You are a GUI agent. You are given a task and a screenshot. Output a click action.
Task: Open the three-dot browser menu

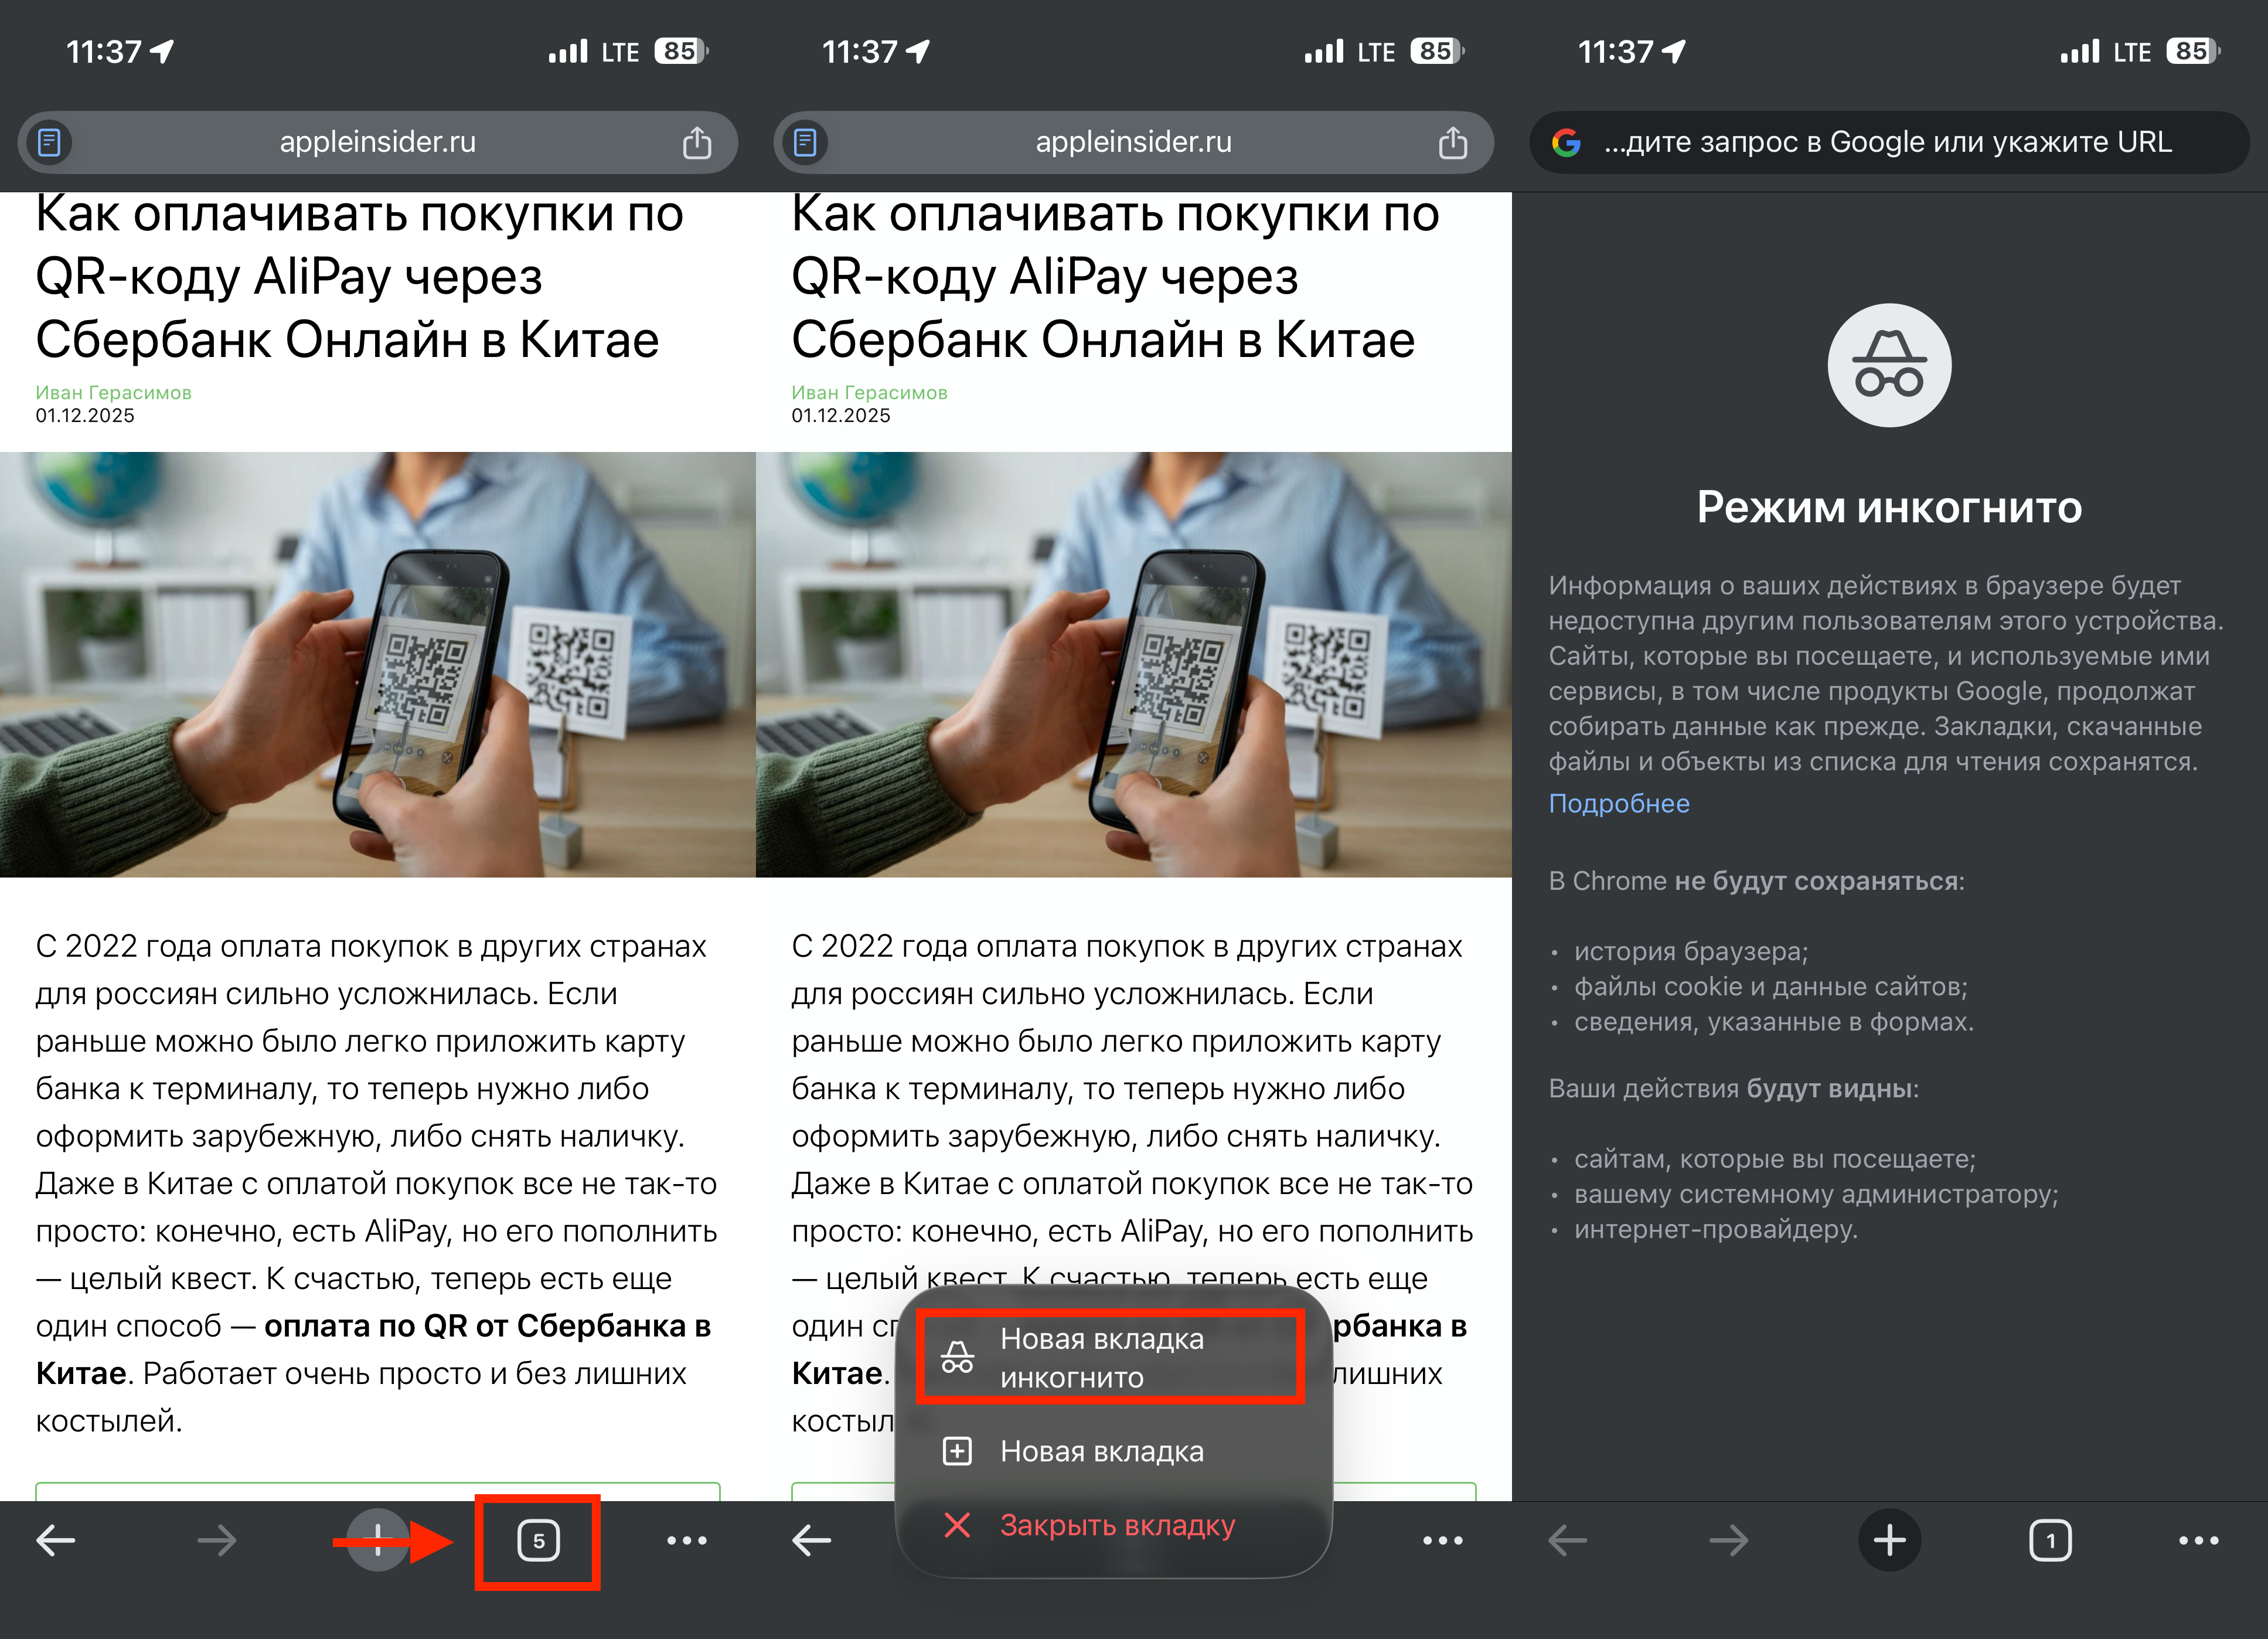[687, 1540]
